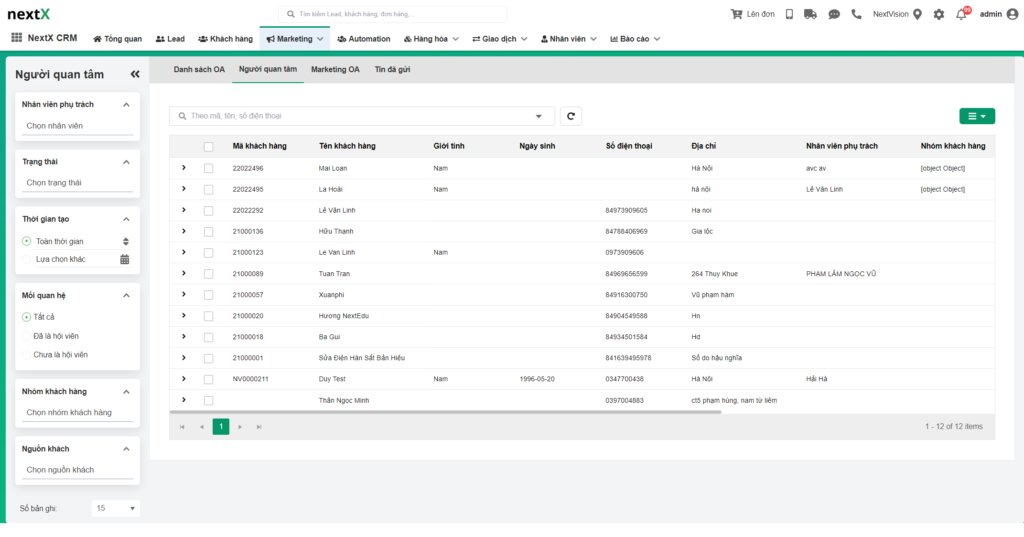
Task: Click the delivery truck icon
Action: point(810,14)
